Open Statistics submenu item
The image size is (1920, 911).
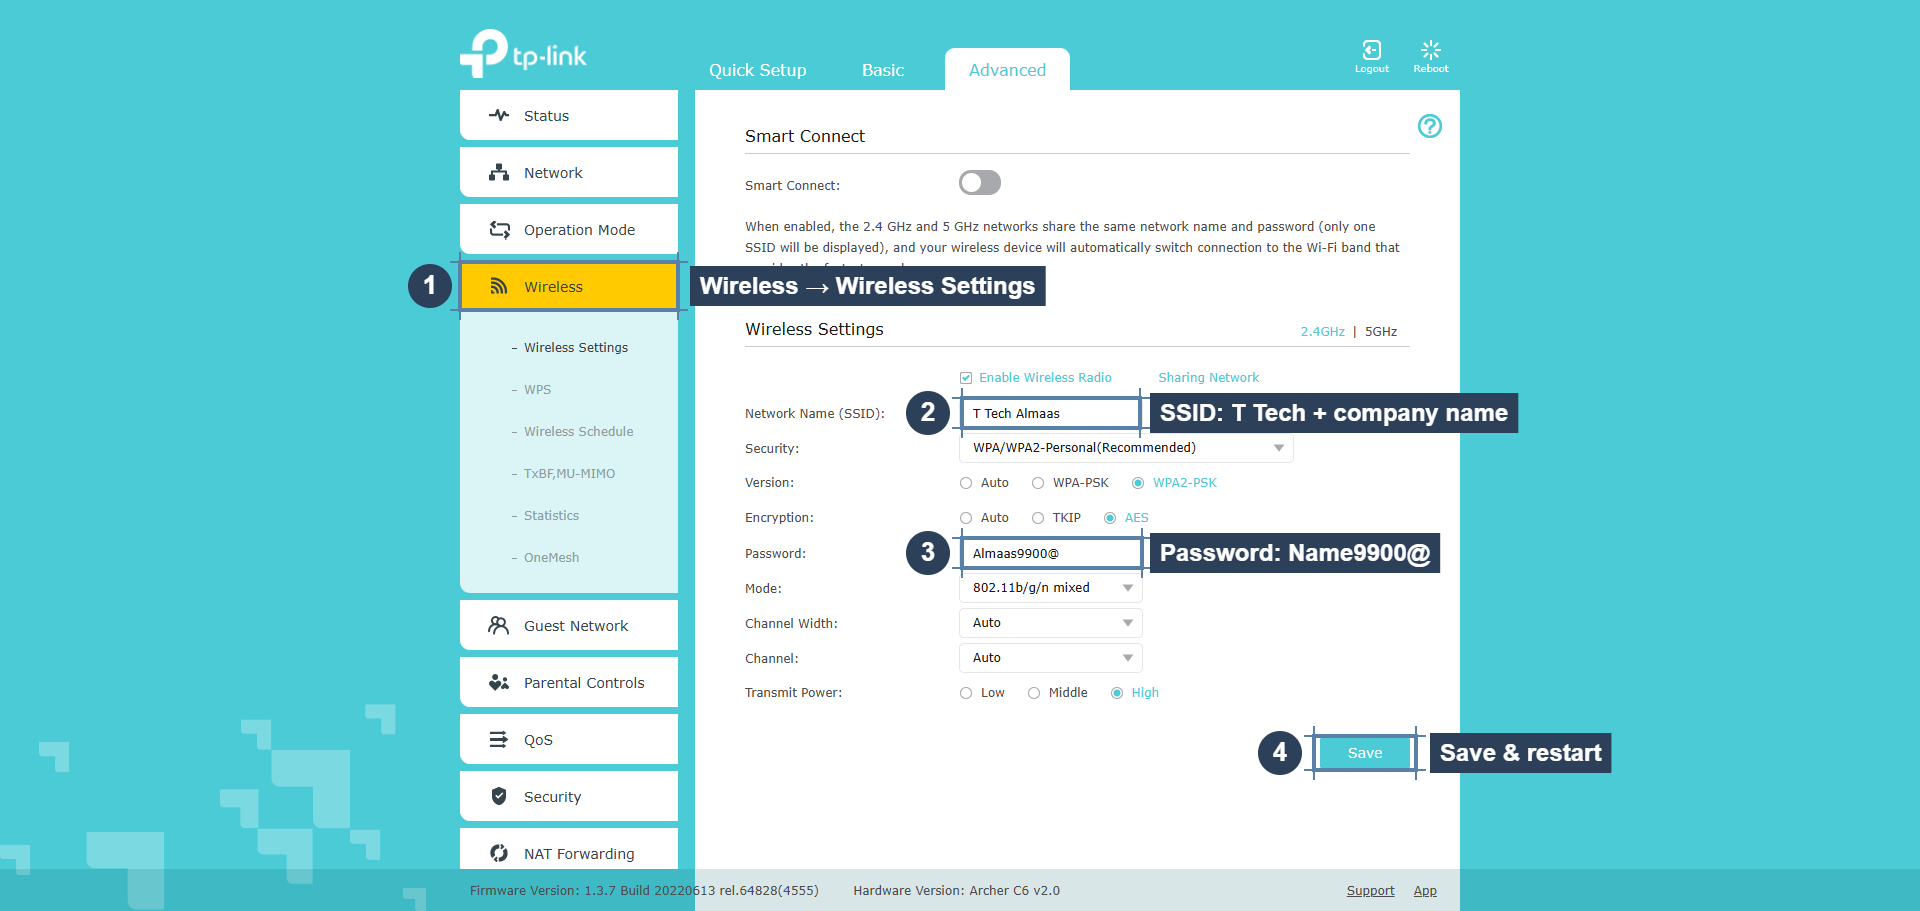[551, 516]
